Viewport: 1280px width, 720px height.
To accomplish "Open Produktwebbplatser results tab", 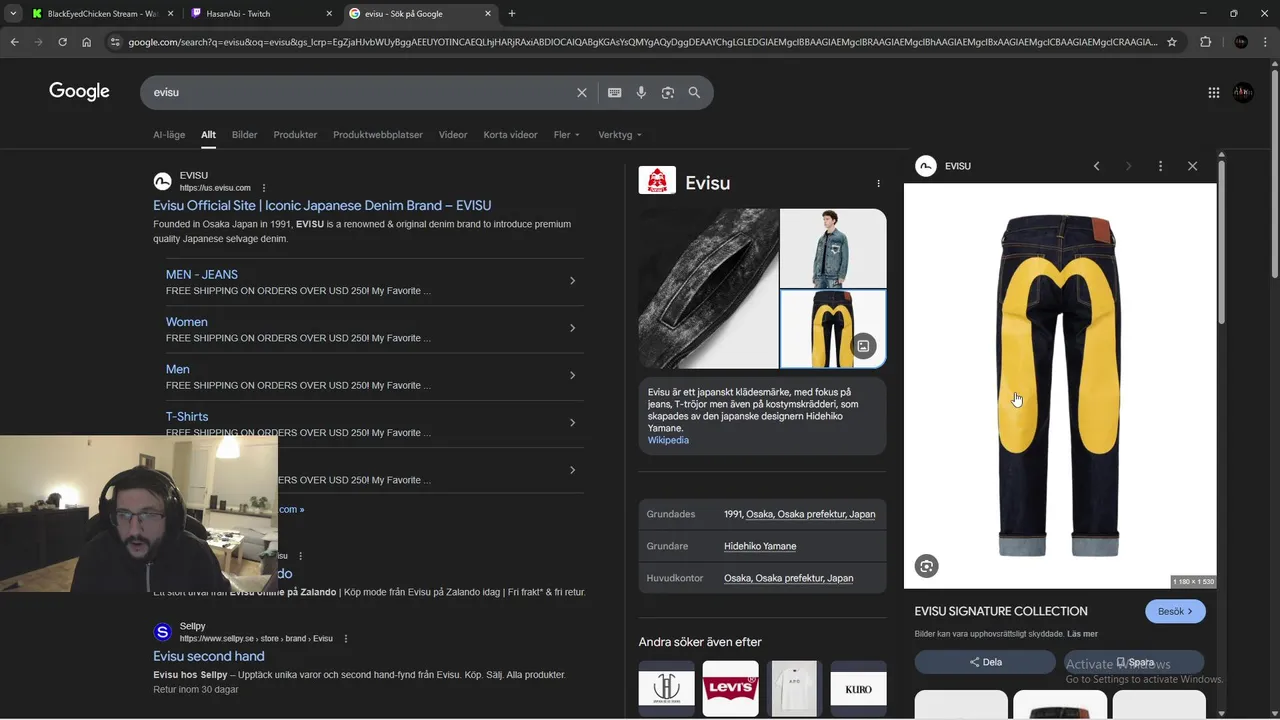I will click(378, 134).
